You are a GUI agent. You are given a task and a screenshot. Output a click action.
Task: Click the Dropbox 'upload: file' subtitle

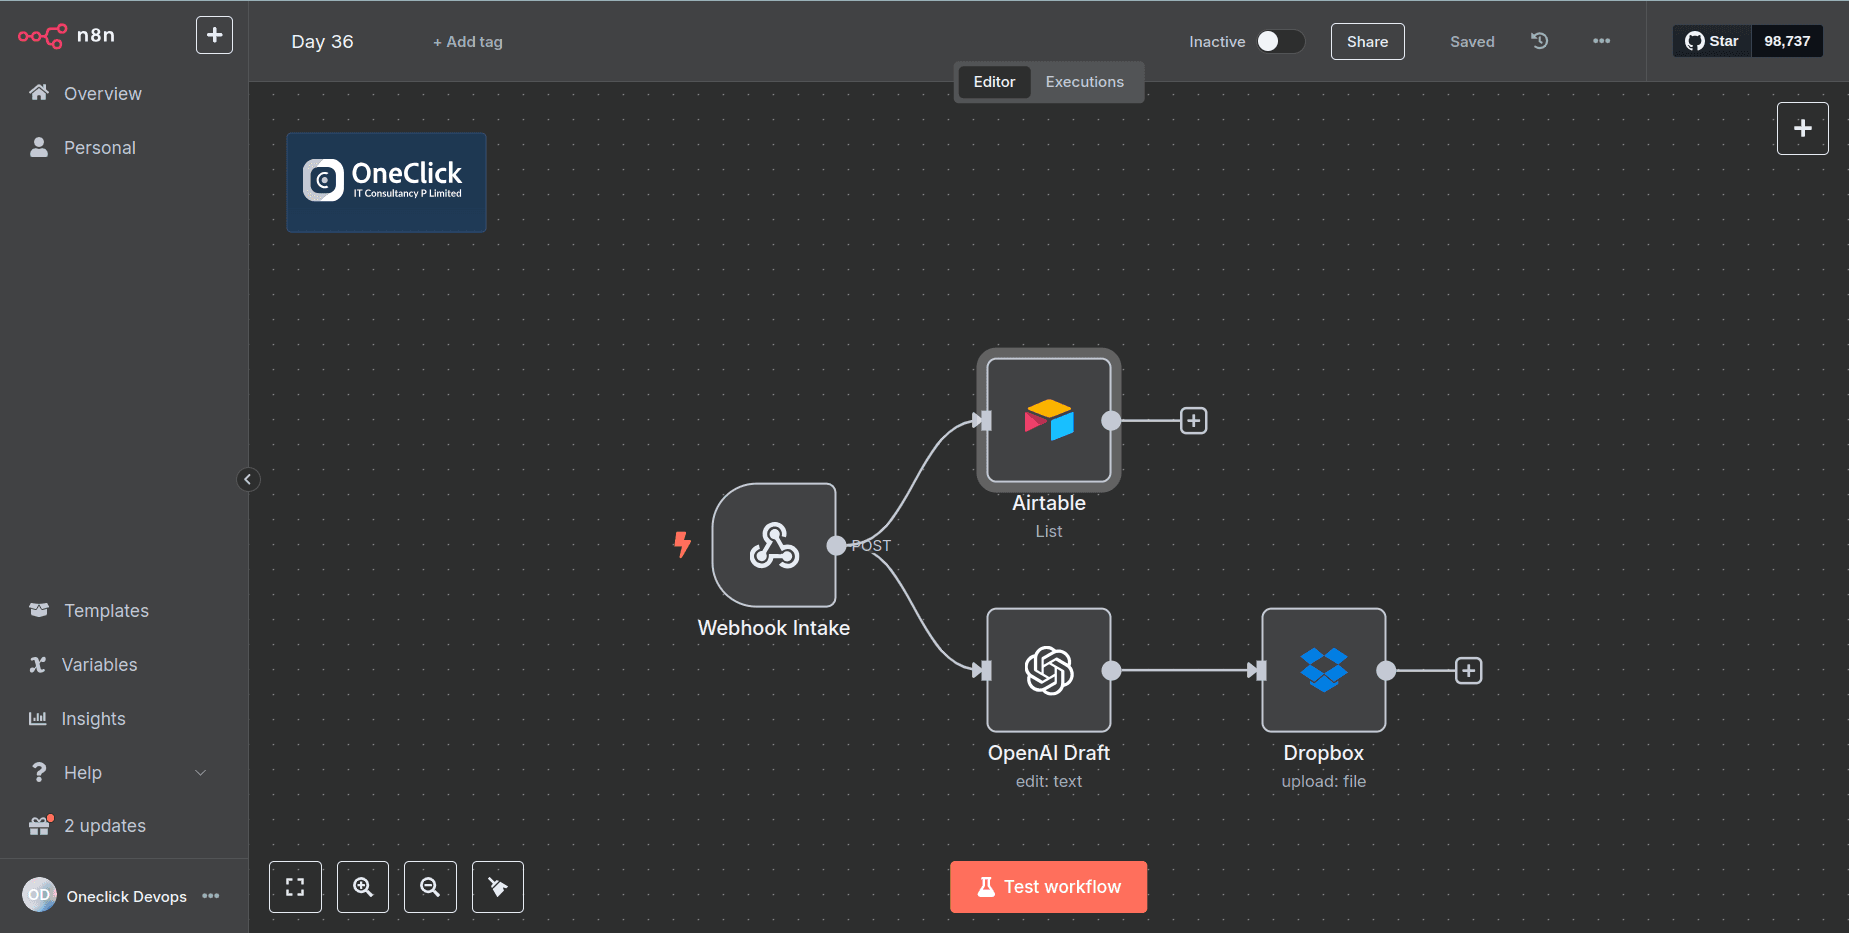(x=1324, y=781)
